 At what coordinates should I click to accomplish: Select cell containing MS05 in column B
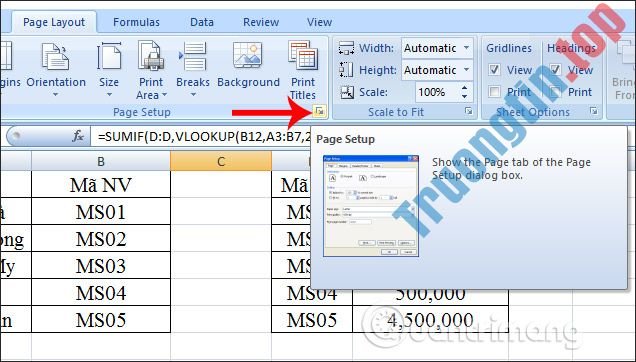pos(101,319)
